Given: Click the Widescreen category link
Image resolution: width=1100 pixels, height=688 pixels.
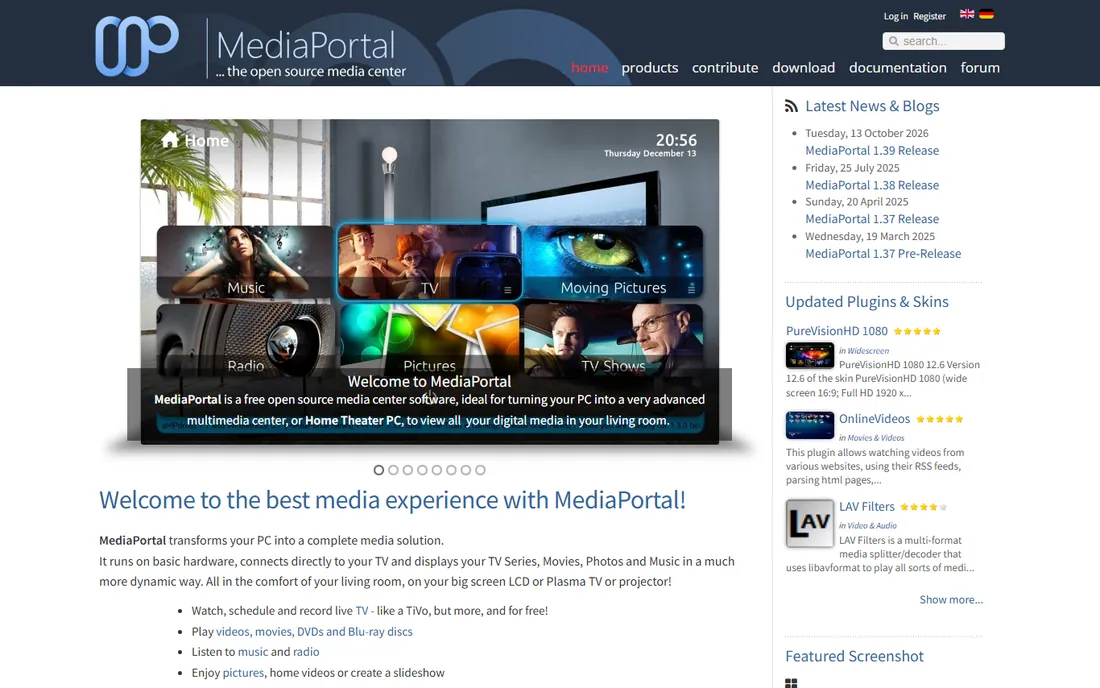Looking at the screenshot, I should pyautogui.click(x=868, y=351).
